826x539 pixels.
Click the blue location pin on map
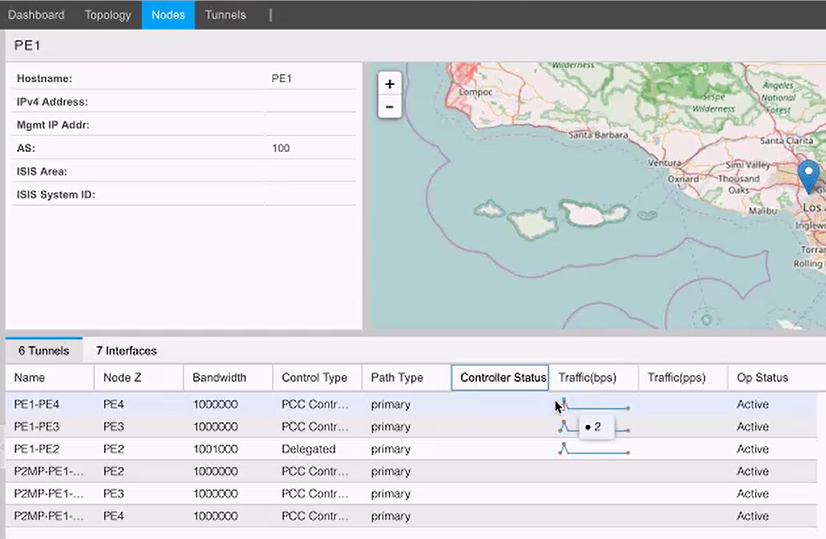[x=809, y=176]
